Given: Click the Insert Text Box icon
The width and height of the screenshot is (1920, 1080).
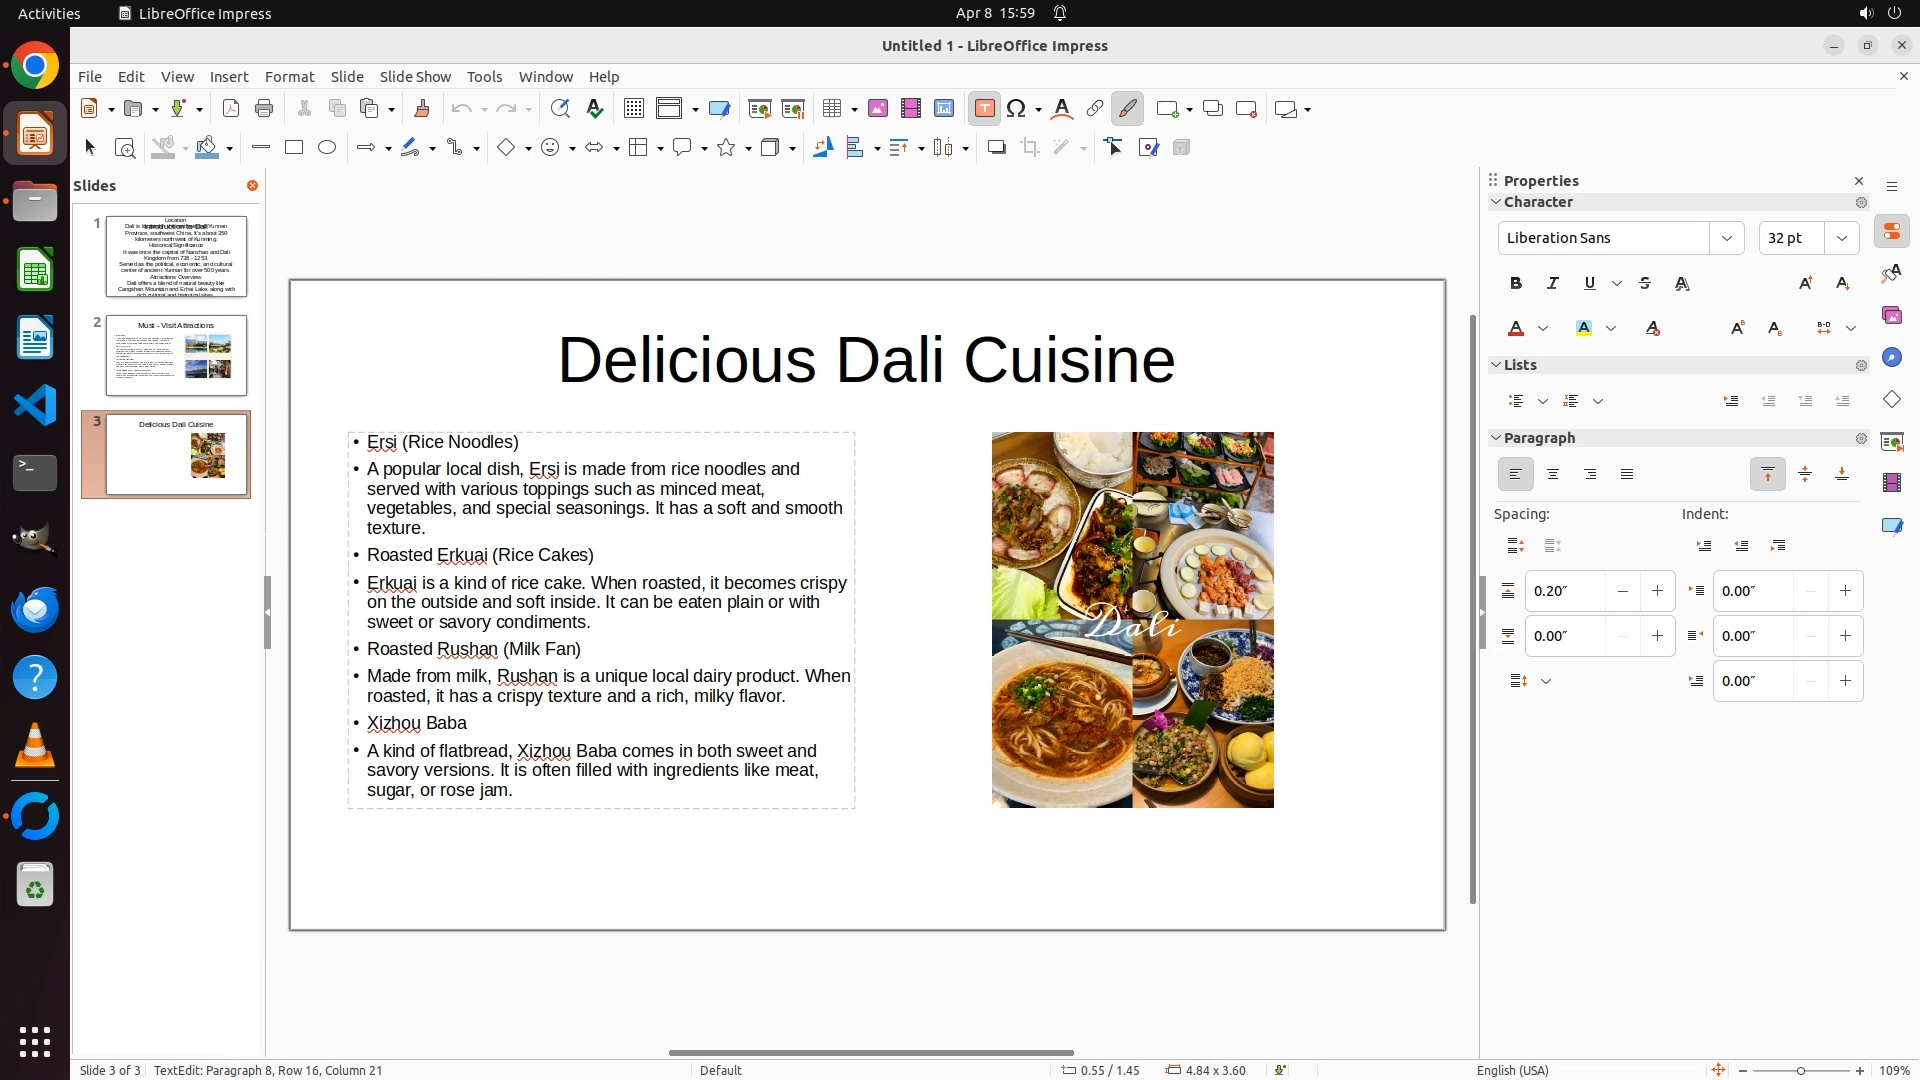Looking at the screenshot, I should click(x=984, y=109).
